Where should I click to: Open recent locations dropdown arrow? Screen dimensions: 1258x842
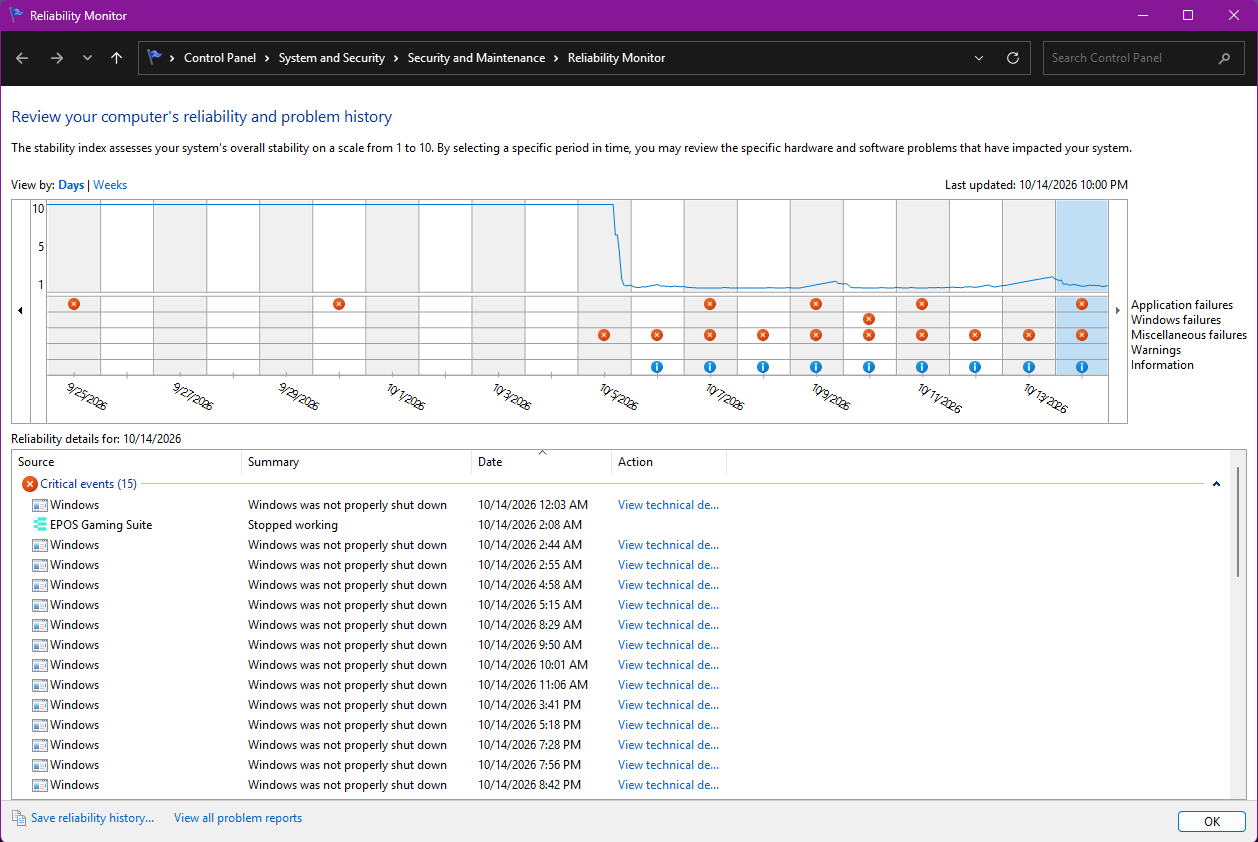(x=87, y=58)
